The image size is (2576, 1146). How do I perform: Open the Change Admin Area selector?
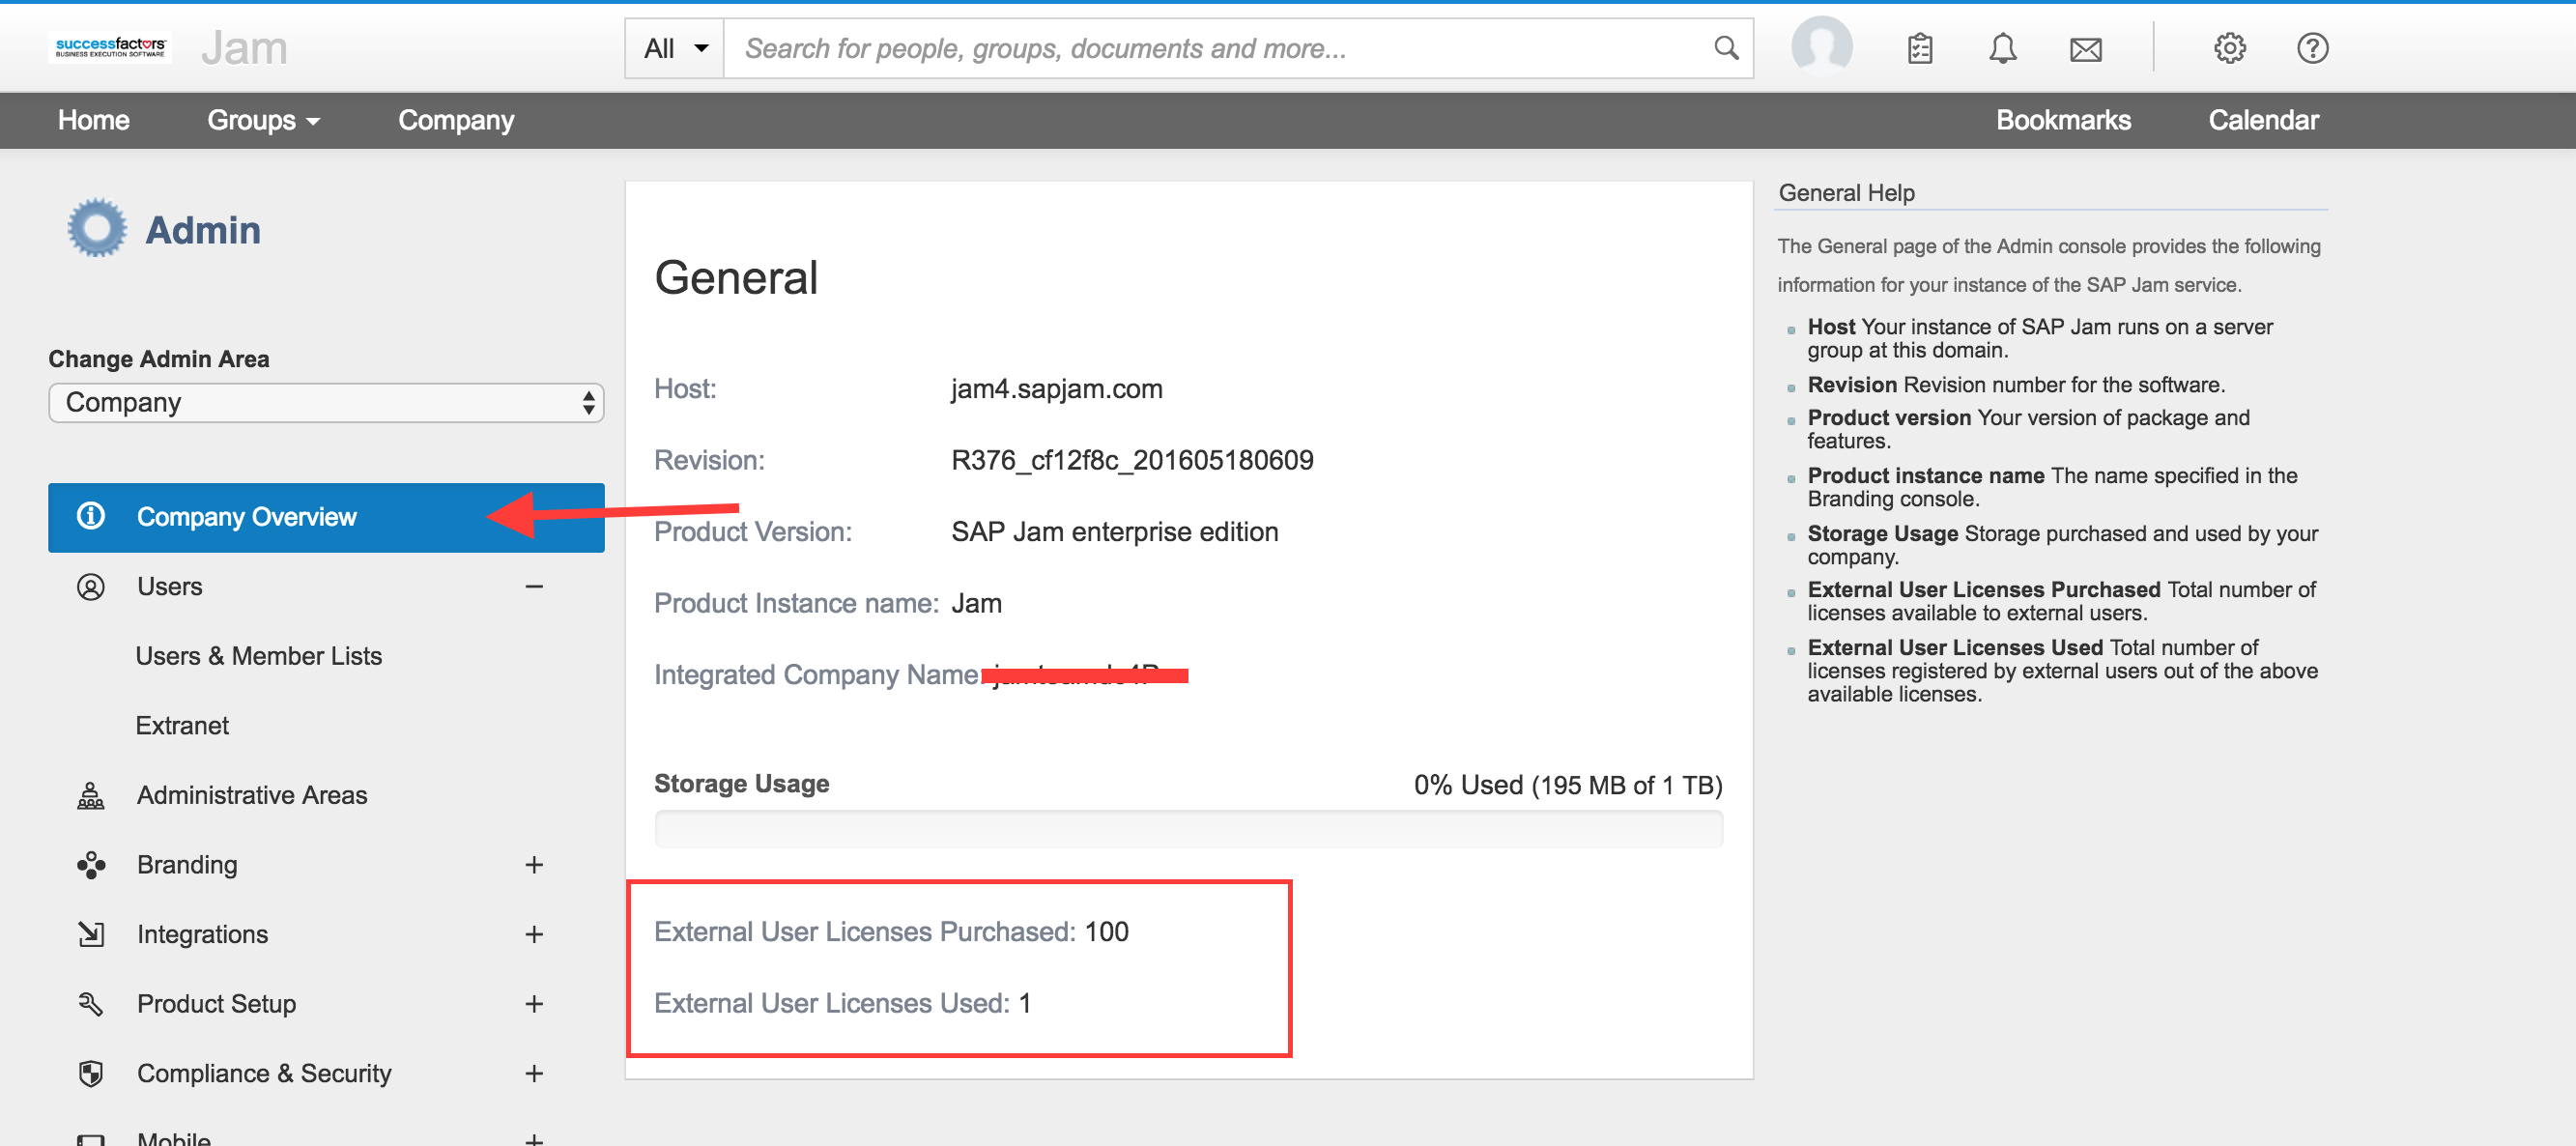click(326, 402)
